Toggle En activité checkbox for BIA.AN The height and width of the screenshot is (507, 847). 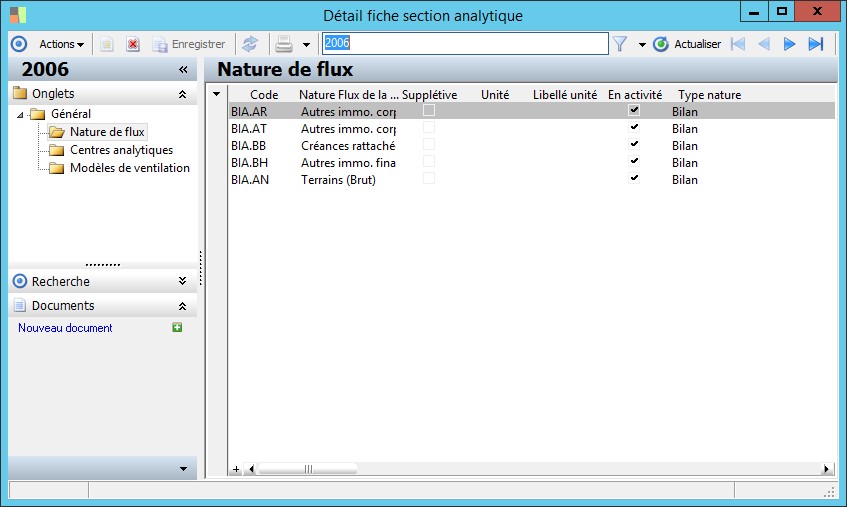634,179
